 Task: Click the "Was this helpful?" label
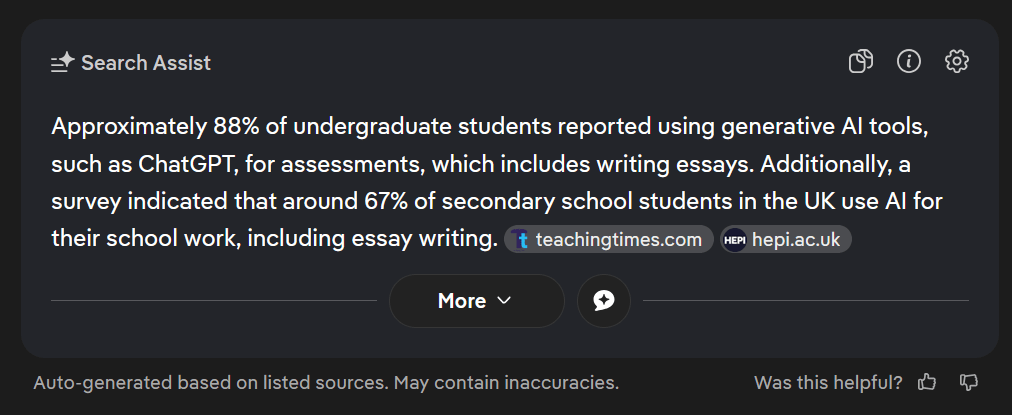[828, 382]
